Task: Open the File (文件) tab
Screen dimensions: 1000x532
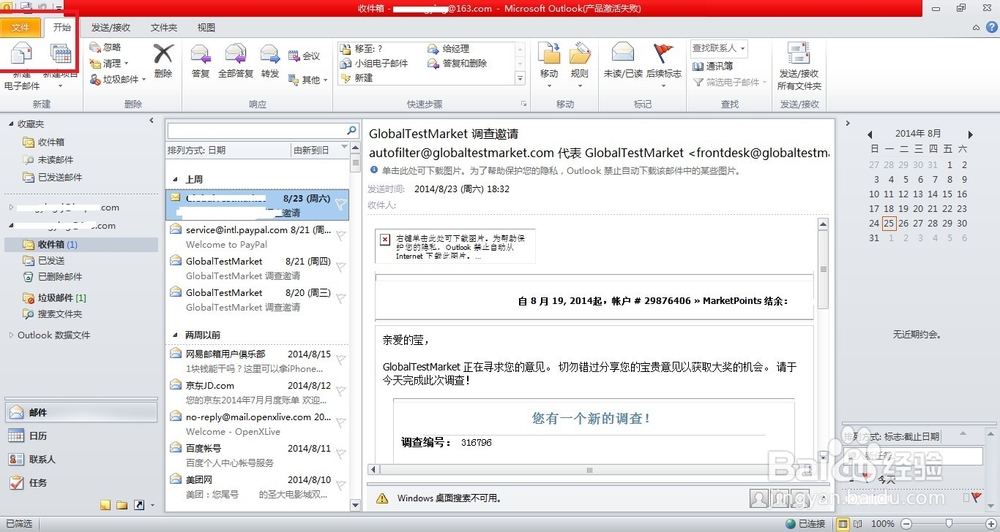Action: click(x=20, y=27)
